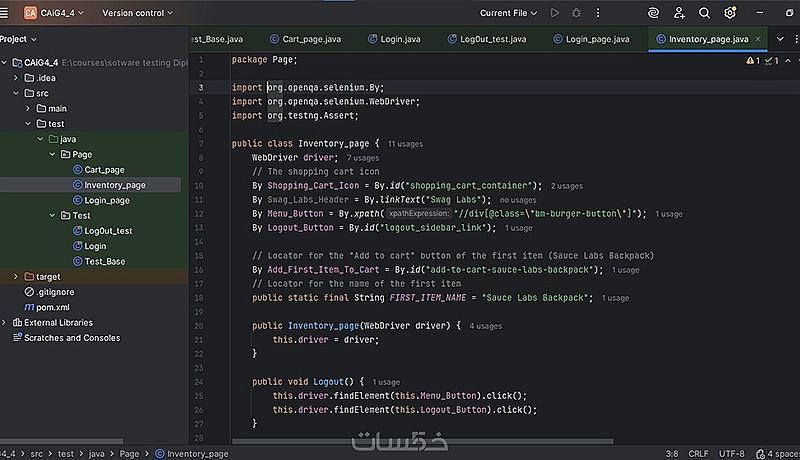Click the Debug bug icon
The image size is (800, 460).
coord(577,13)
